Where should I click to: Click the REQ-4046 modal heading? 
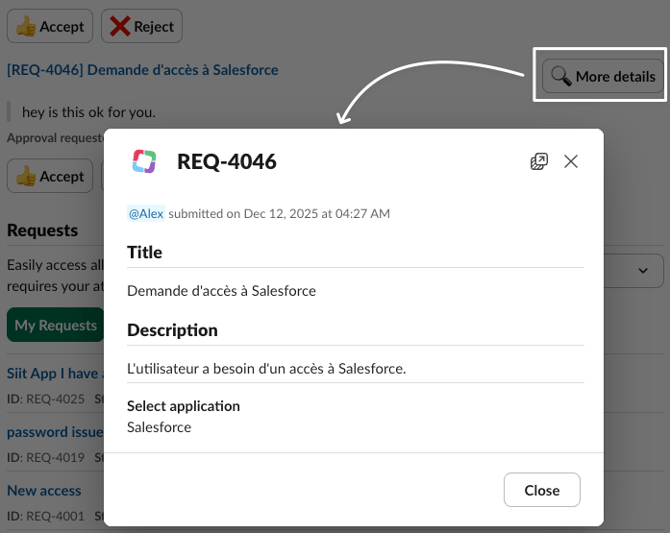227,161
